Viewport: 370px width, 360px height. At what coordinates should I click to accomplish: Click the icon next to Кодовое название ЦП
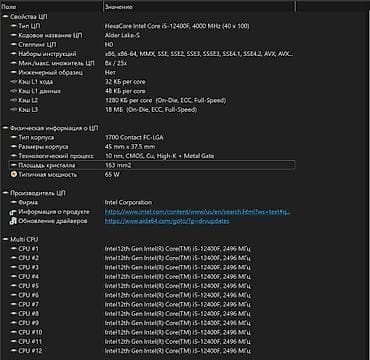14,35
